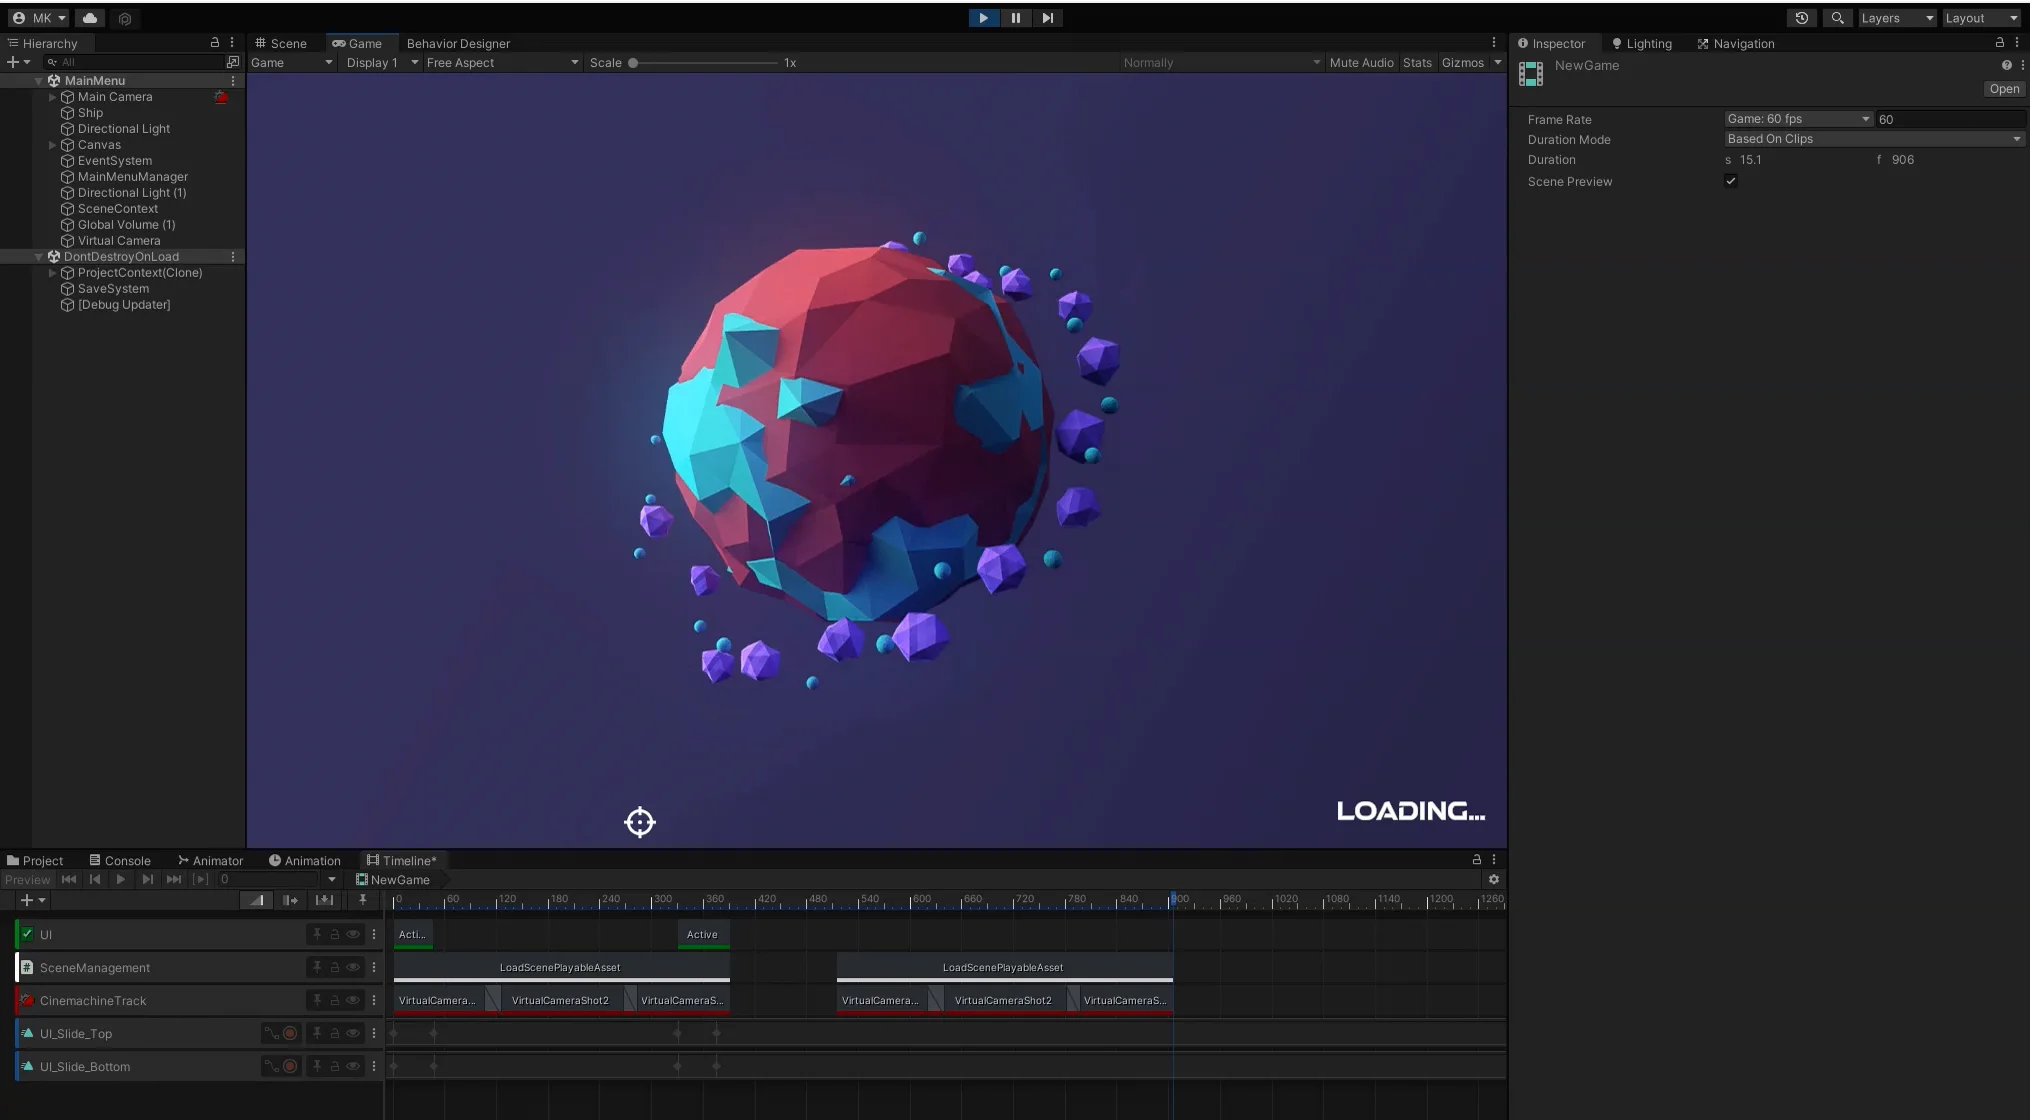Image resolution: width=2030 pixels, height=1120 pixels.
Task: Hide the SceneManagement track with eye icon
Action: pyautogui.click(x=353, y=968)
